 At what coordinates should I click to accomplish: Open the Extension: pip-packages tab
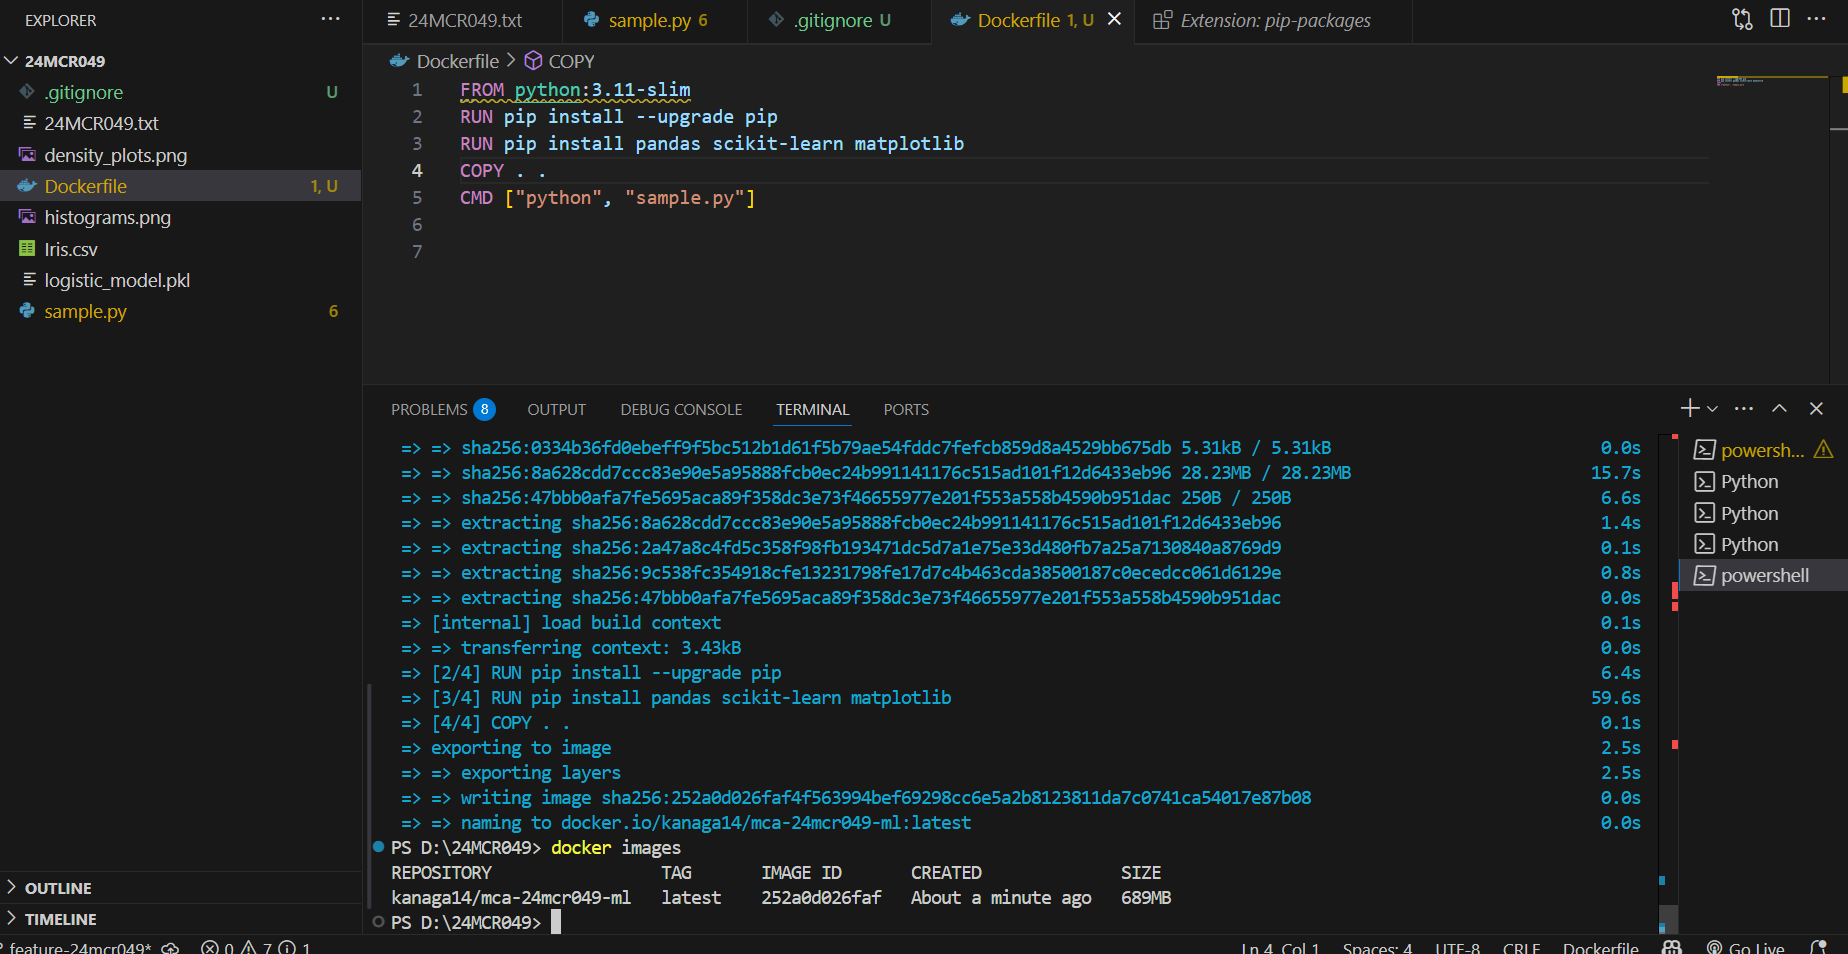[1273, 20]
